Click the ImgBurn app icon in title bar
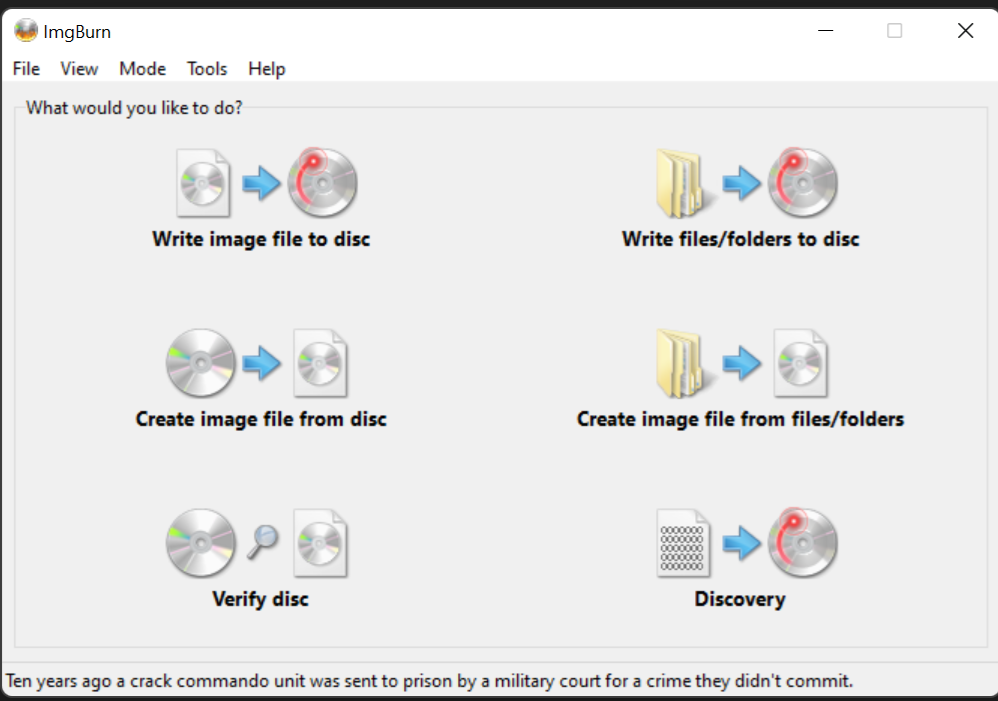The height and width of the screenshot is (701, 998). 25,31
